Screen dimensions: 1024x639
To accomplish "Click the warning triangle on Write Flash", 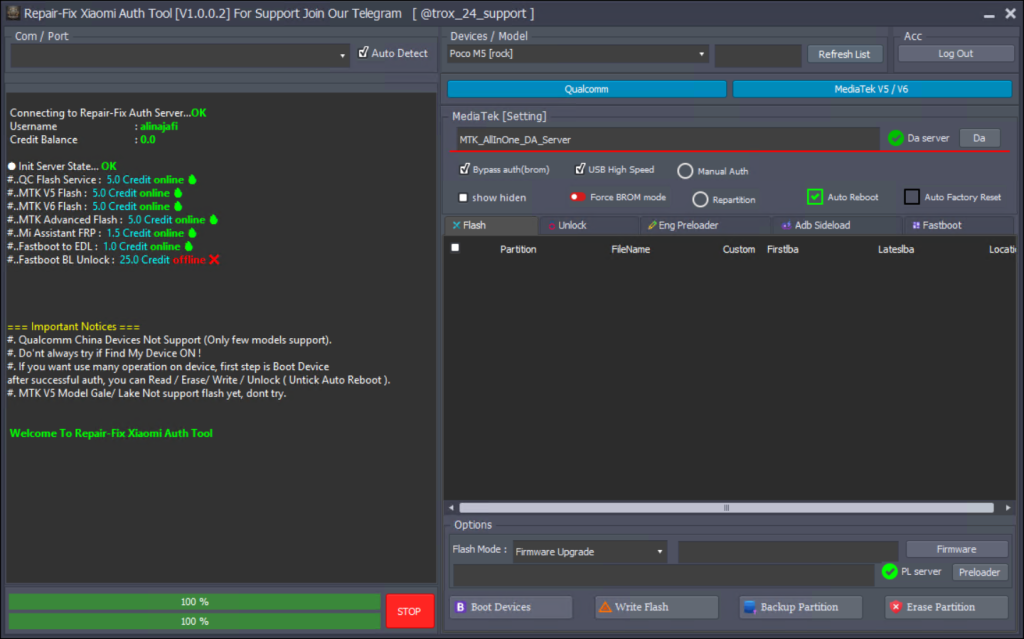I will pyautogui.click(x=606, y=606).
